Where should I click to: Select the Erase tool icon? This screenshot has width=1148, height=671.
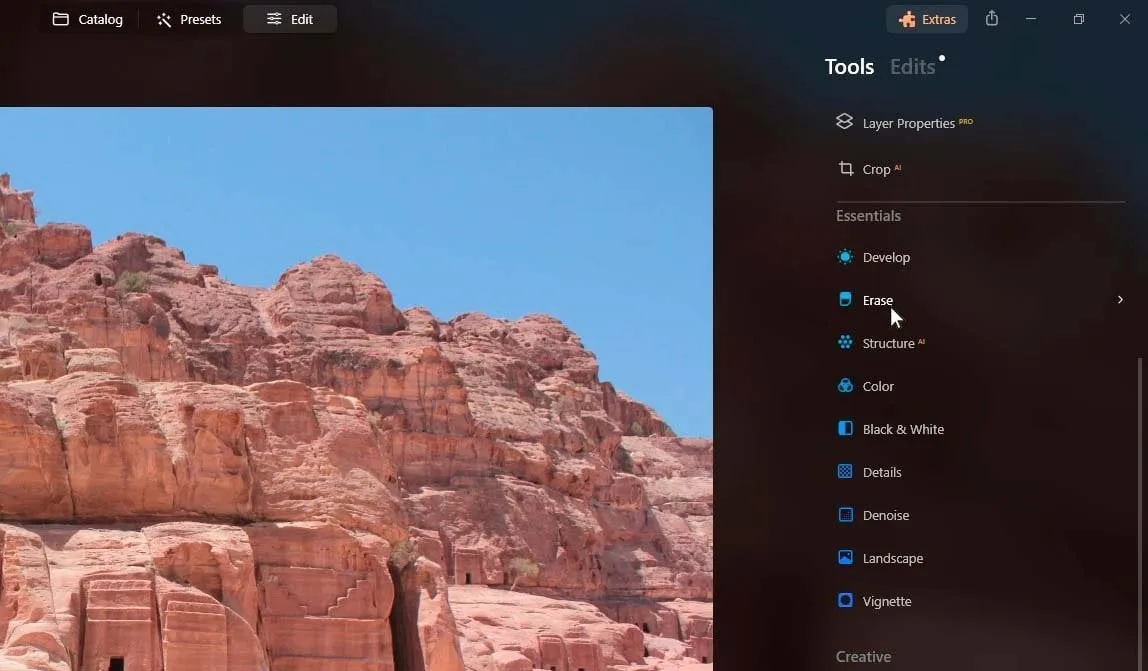[x=845, y=300]
